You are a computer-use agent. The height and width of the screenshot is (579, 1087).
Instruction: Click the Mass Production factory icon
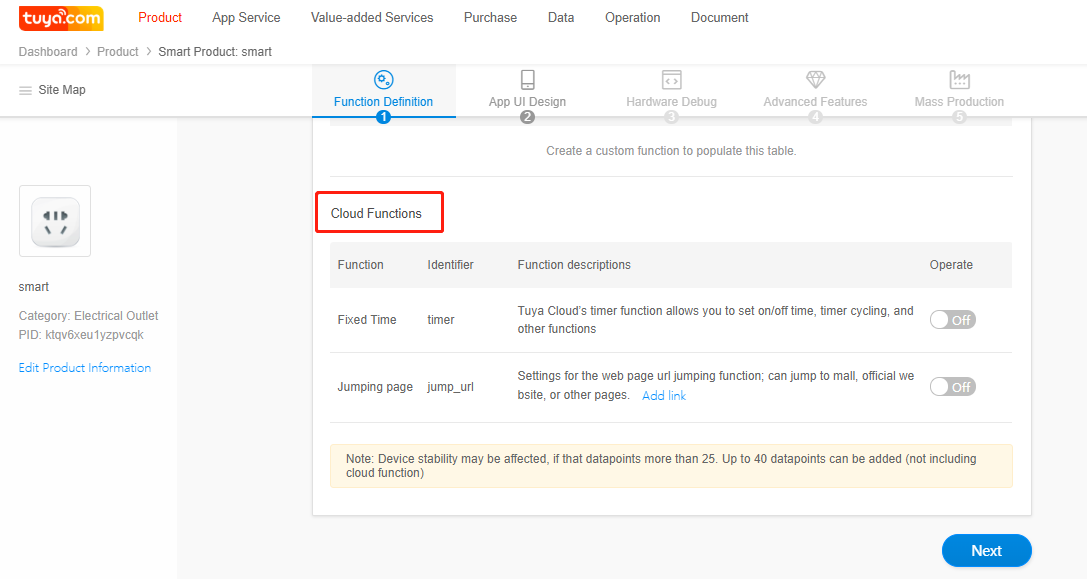click(959, 80)
